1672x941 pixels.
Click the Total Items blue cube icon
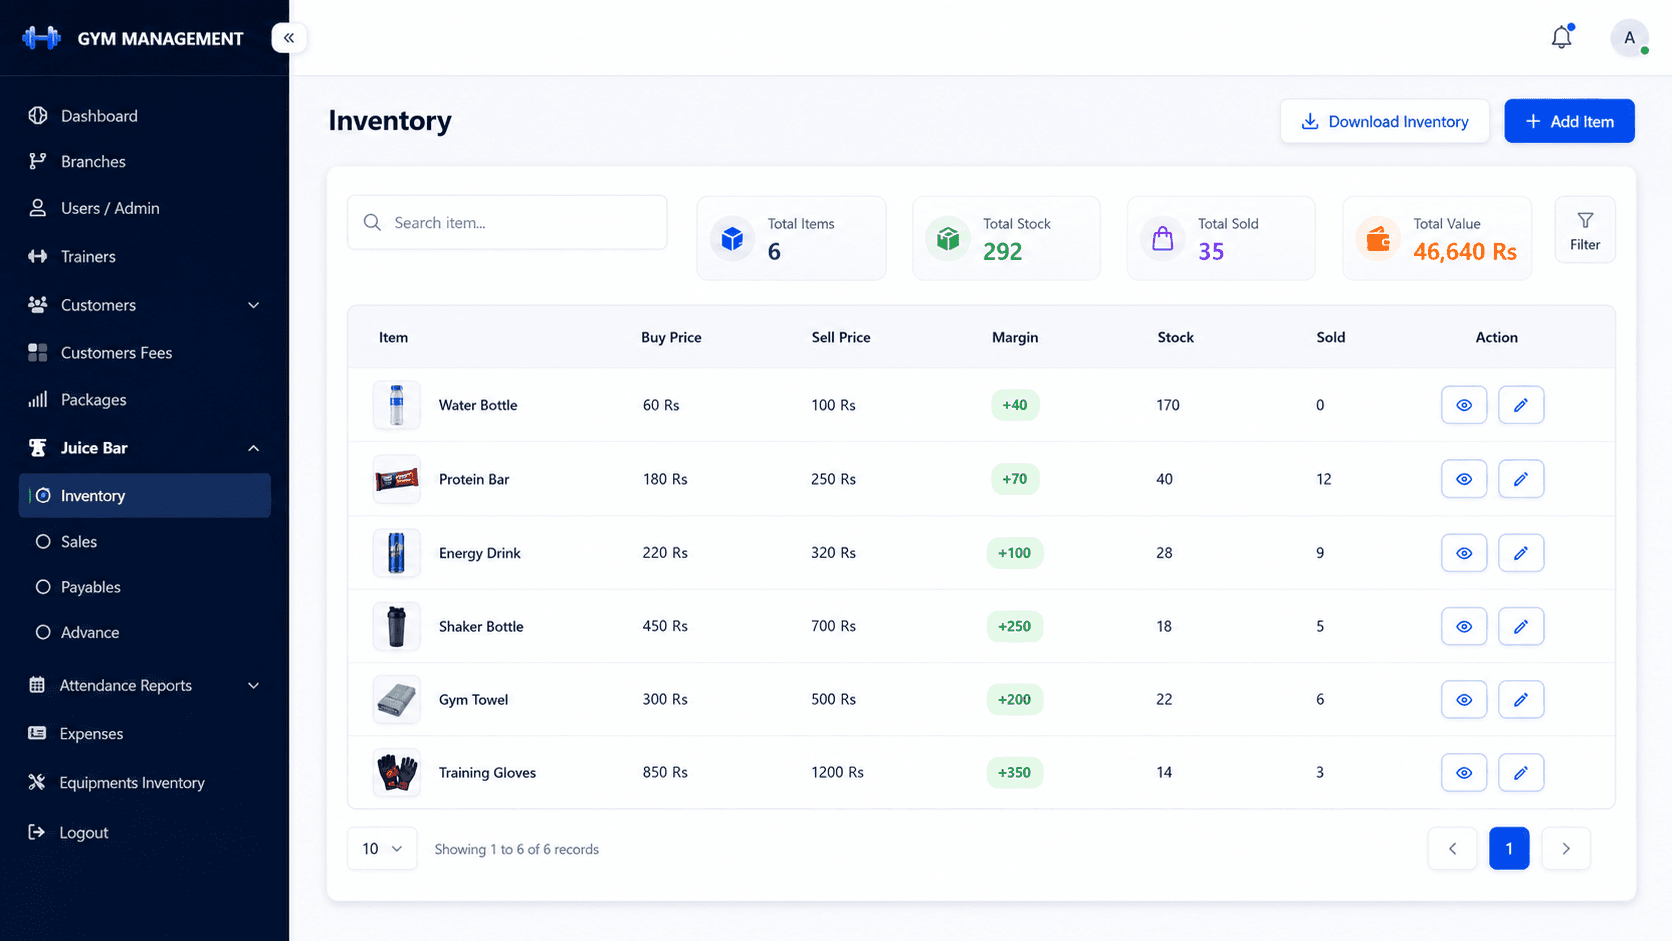click(733, 238)
